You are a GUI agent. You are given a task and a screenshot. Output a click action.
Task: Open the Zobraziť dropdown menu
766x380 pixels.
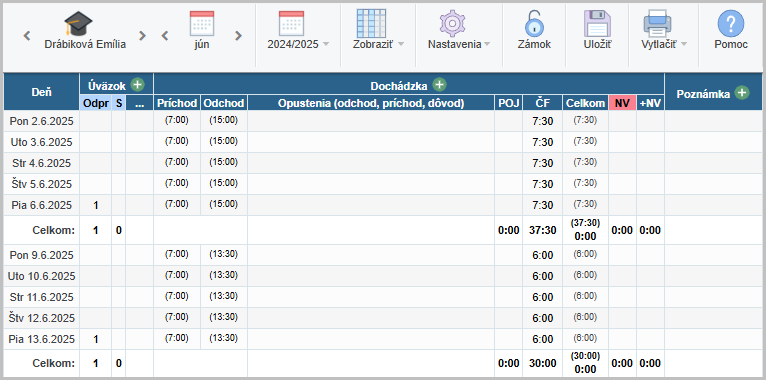point(401,44)
